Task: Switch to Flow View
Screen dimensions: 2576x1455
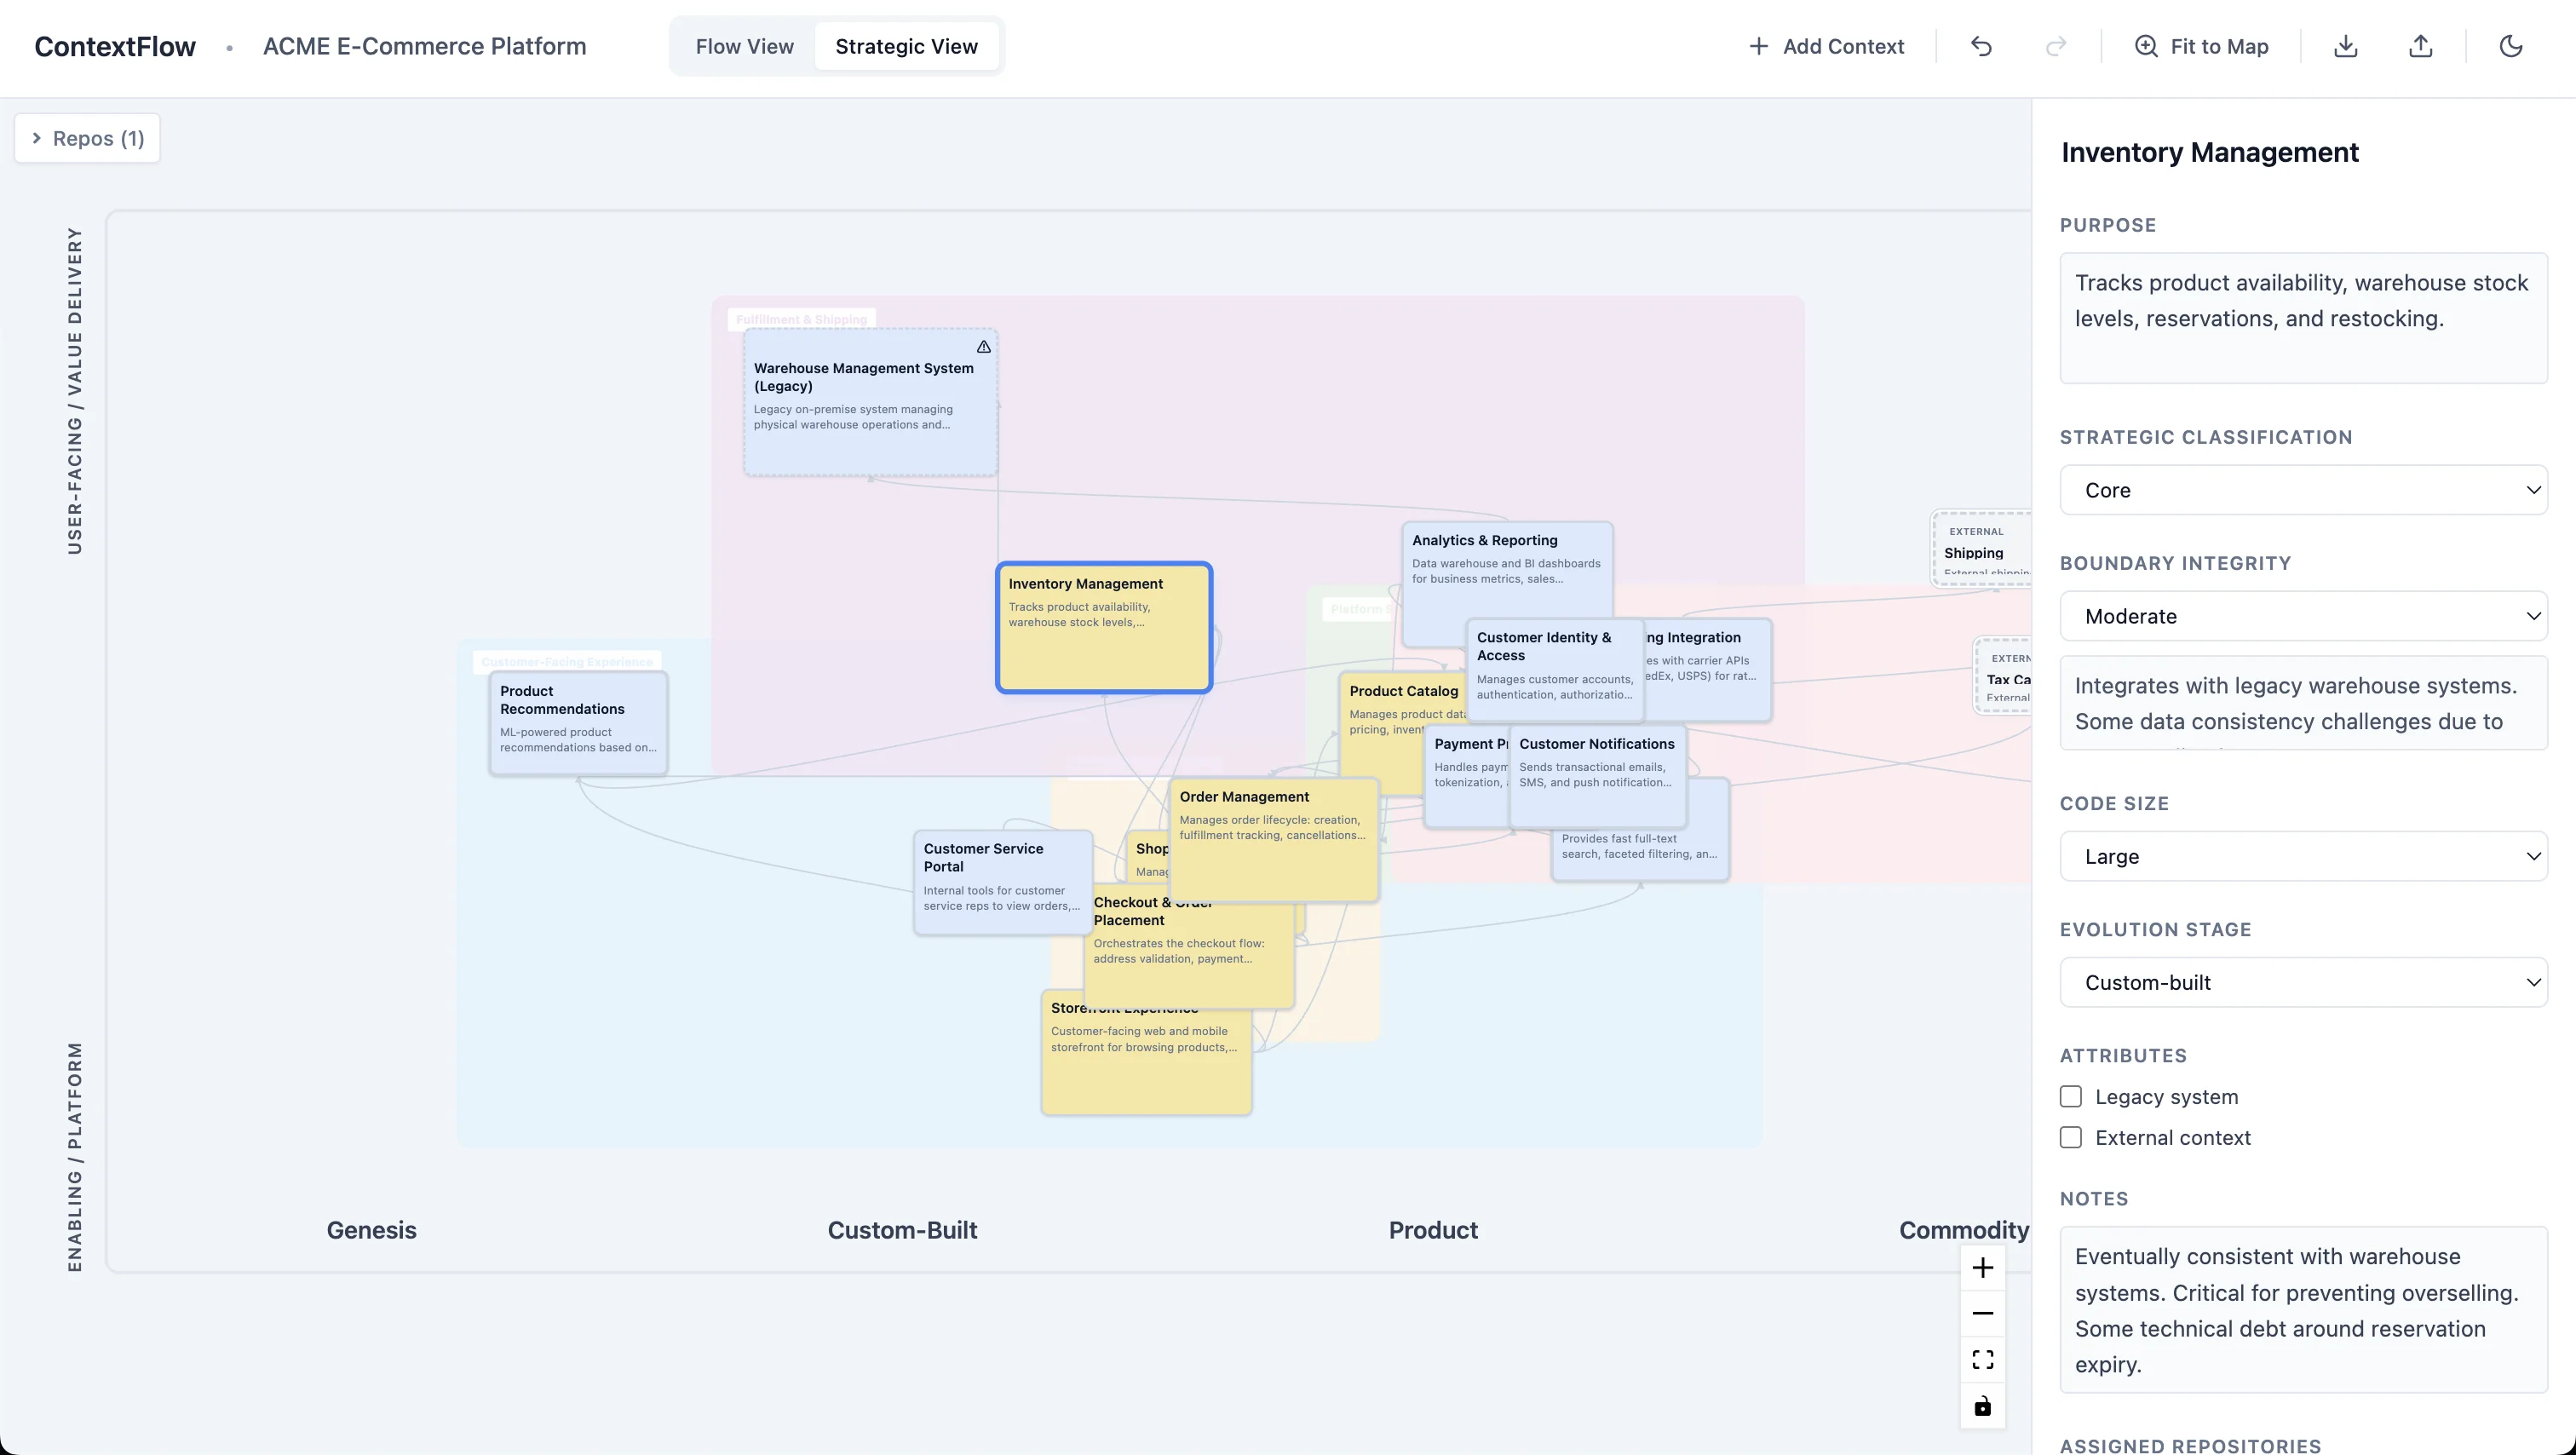Action: click(744, 46)
